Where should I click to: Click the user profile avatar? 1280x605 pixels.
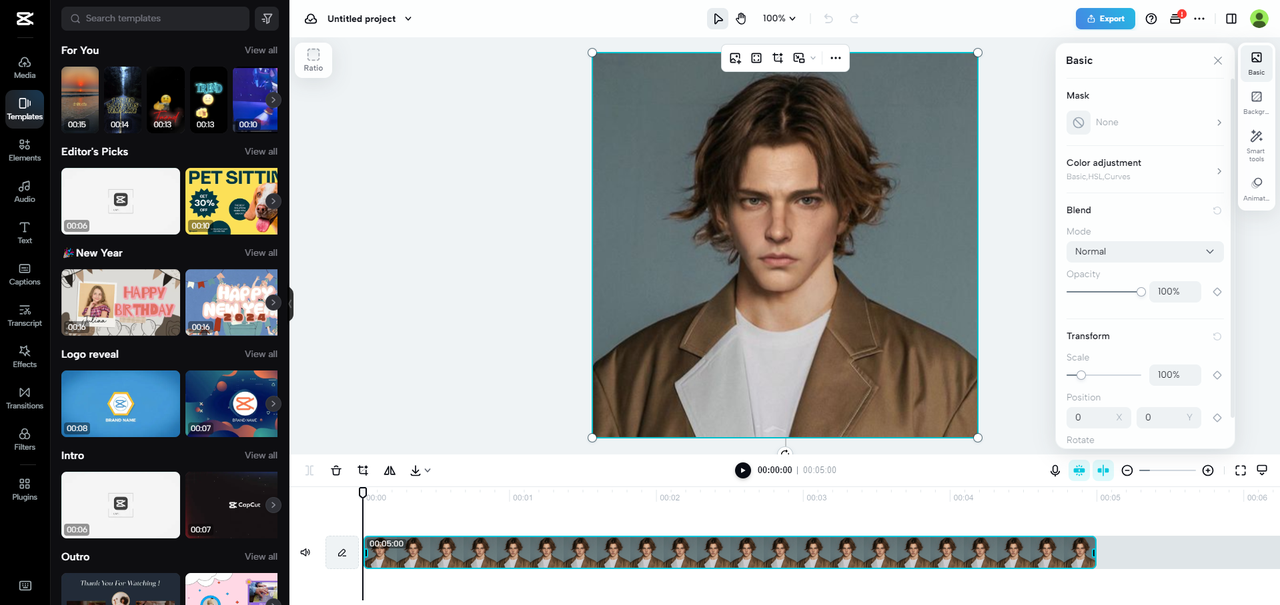pos(1259,18)
